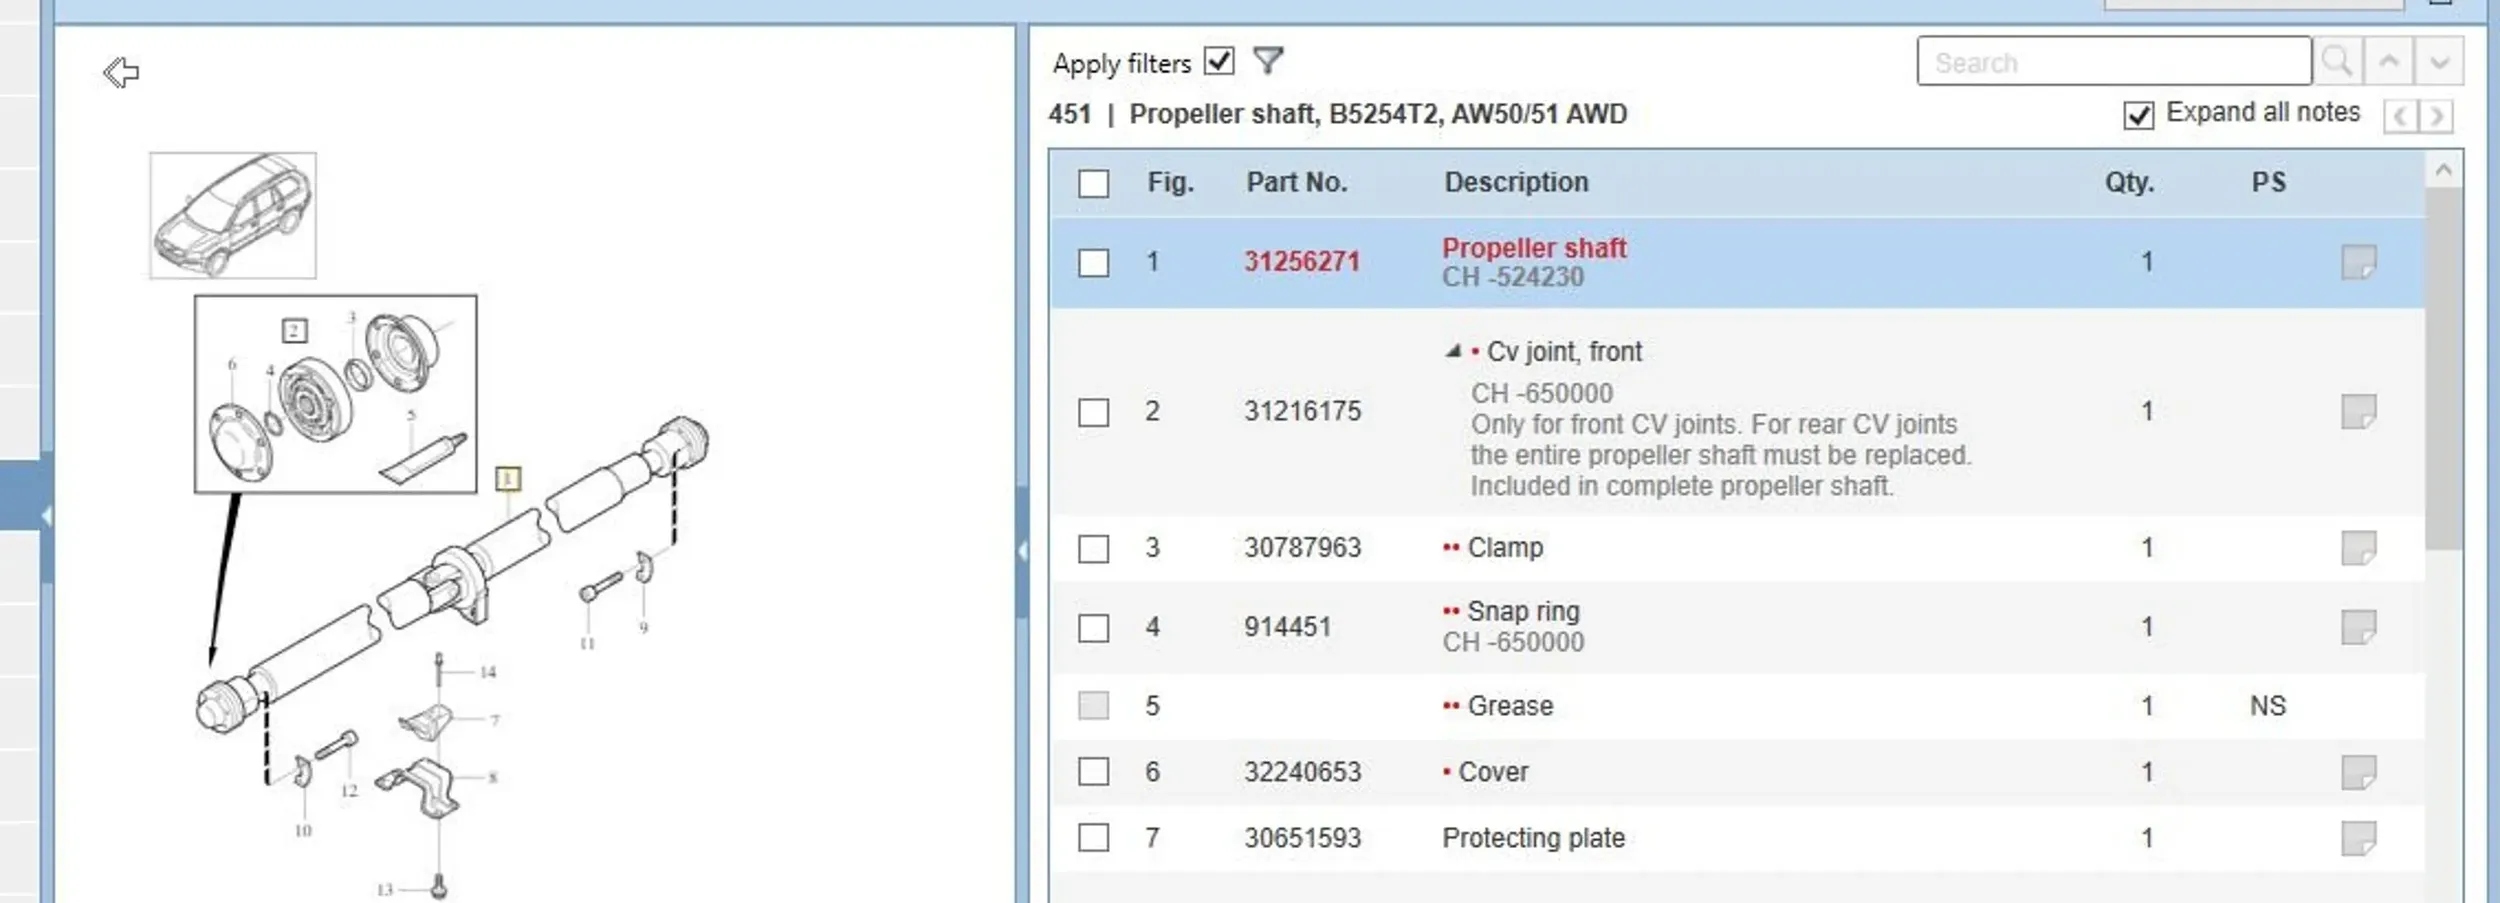The image size is (2500, 903).
Task: Click the Cover description text
Action: (1493, 772)
